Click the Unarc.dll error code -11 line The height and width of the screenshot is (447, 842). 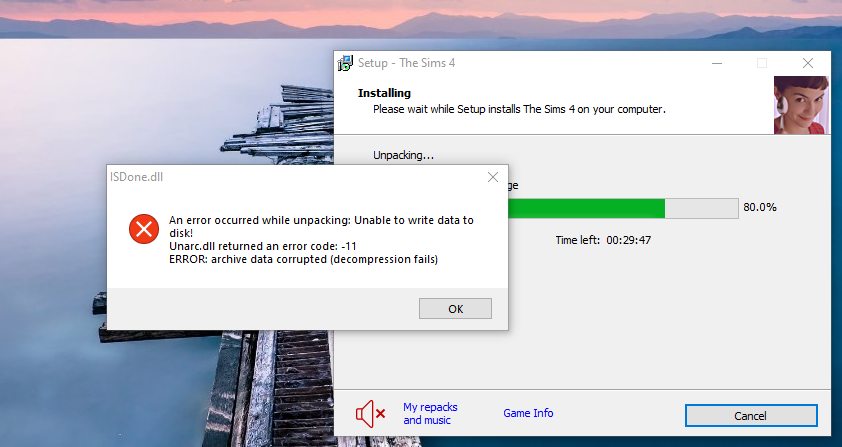click(x=263, y=246)
